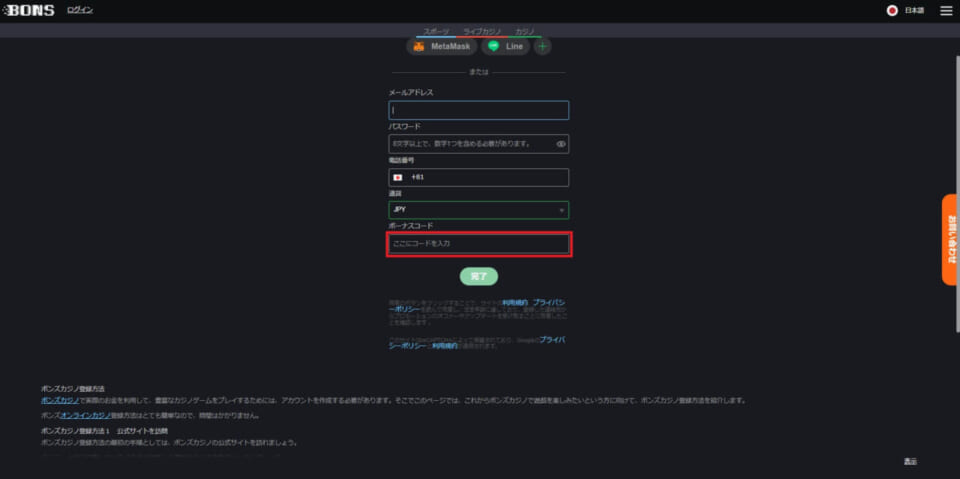Show more sign-up options plus icon
The image size is (960, 479).
coord(542,47)
